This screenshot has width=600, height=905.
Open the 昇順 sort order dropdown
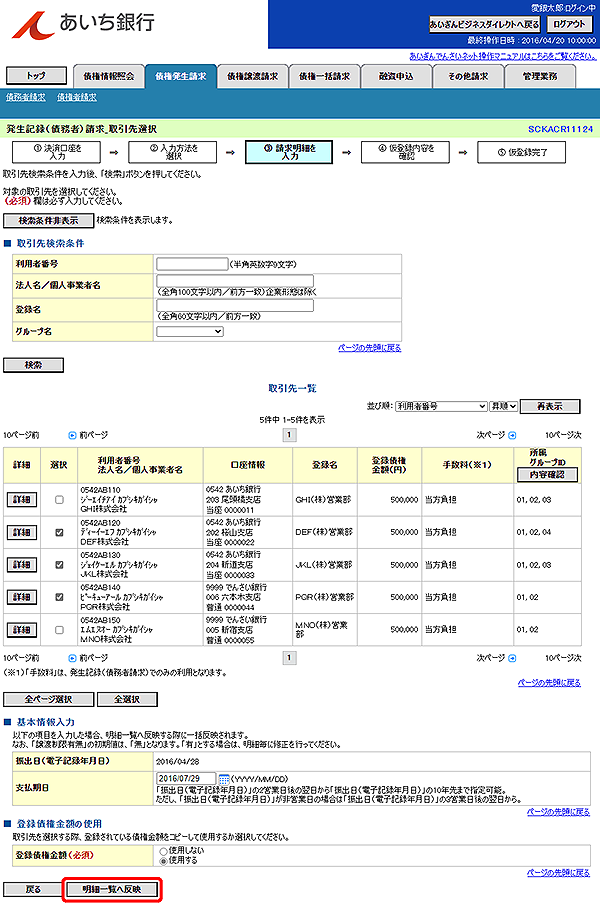504,406
